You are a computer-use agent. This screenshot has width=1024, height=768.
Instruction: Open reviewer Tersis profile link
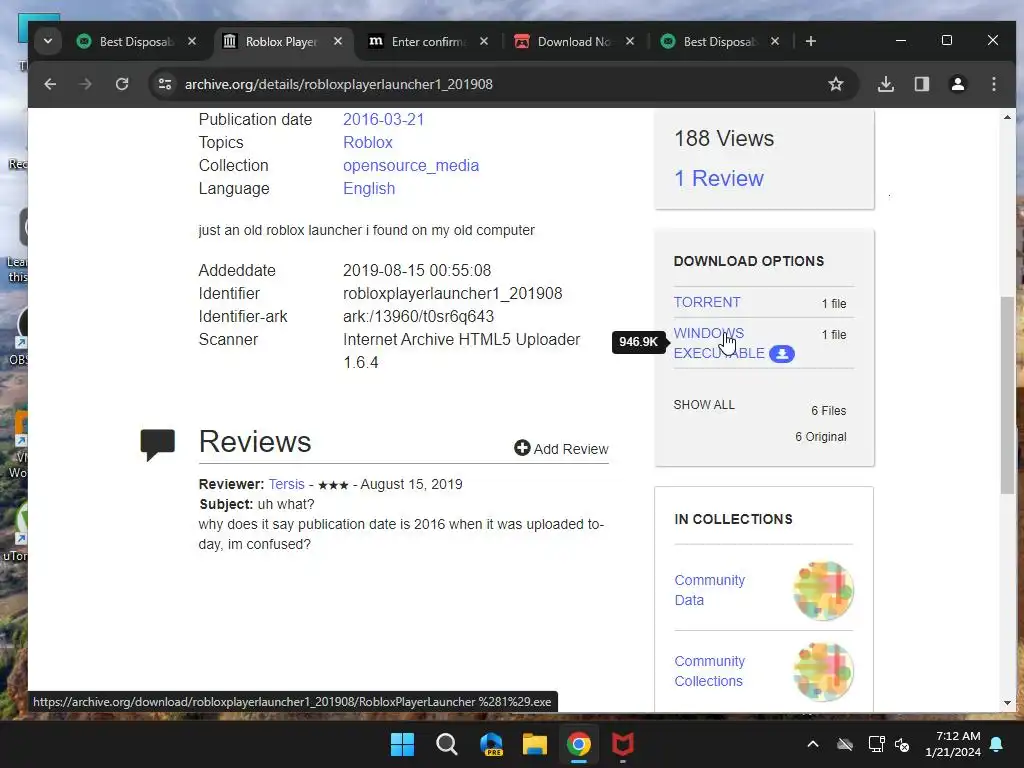point(286,485)
